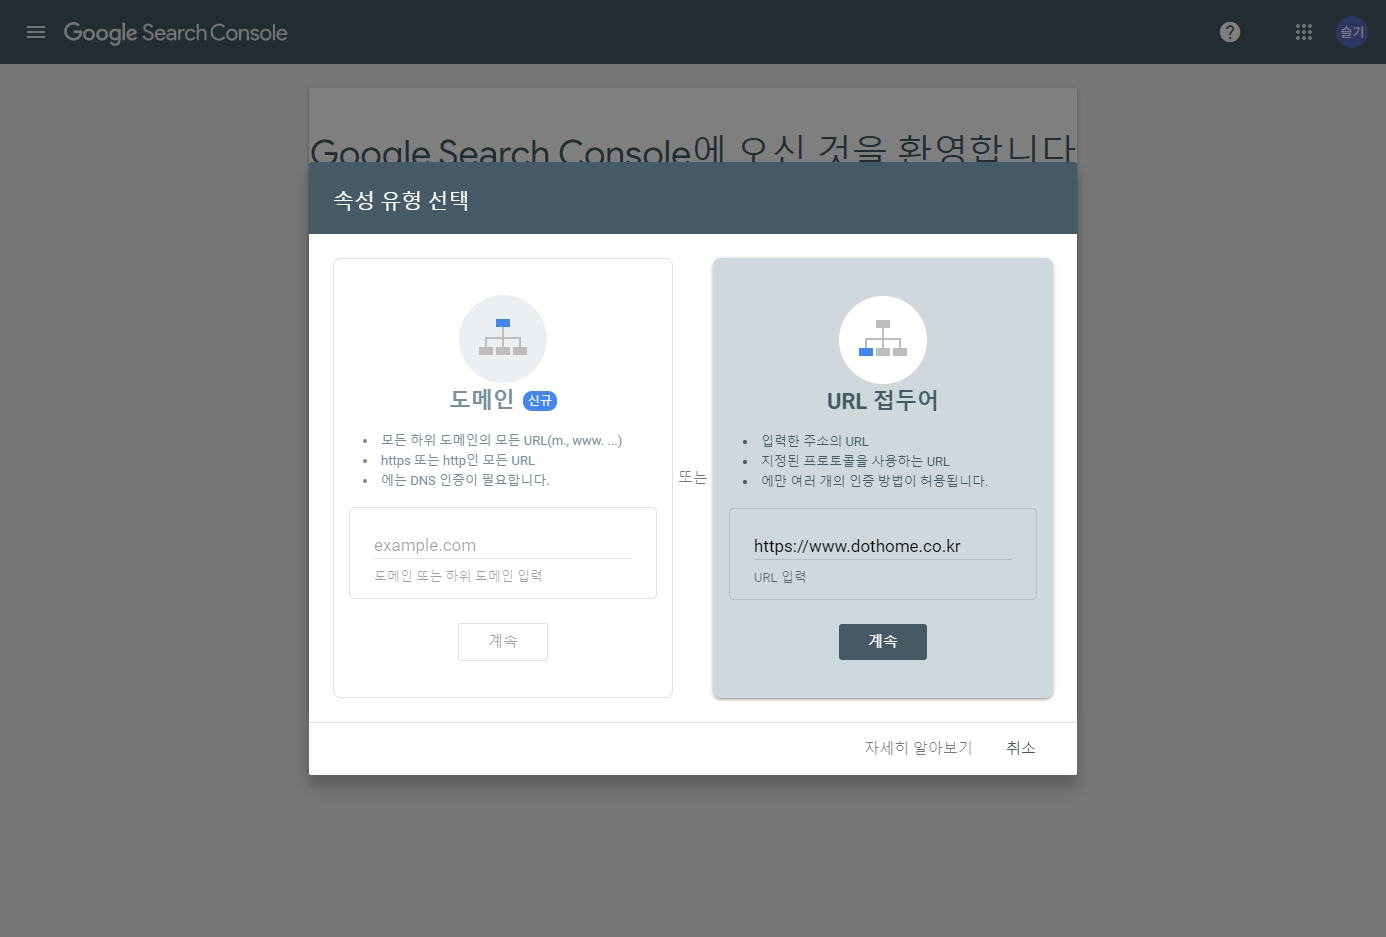
Task: Click the text 'https 또는 http인 모든 URL'
Action: tap(458, 460)
